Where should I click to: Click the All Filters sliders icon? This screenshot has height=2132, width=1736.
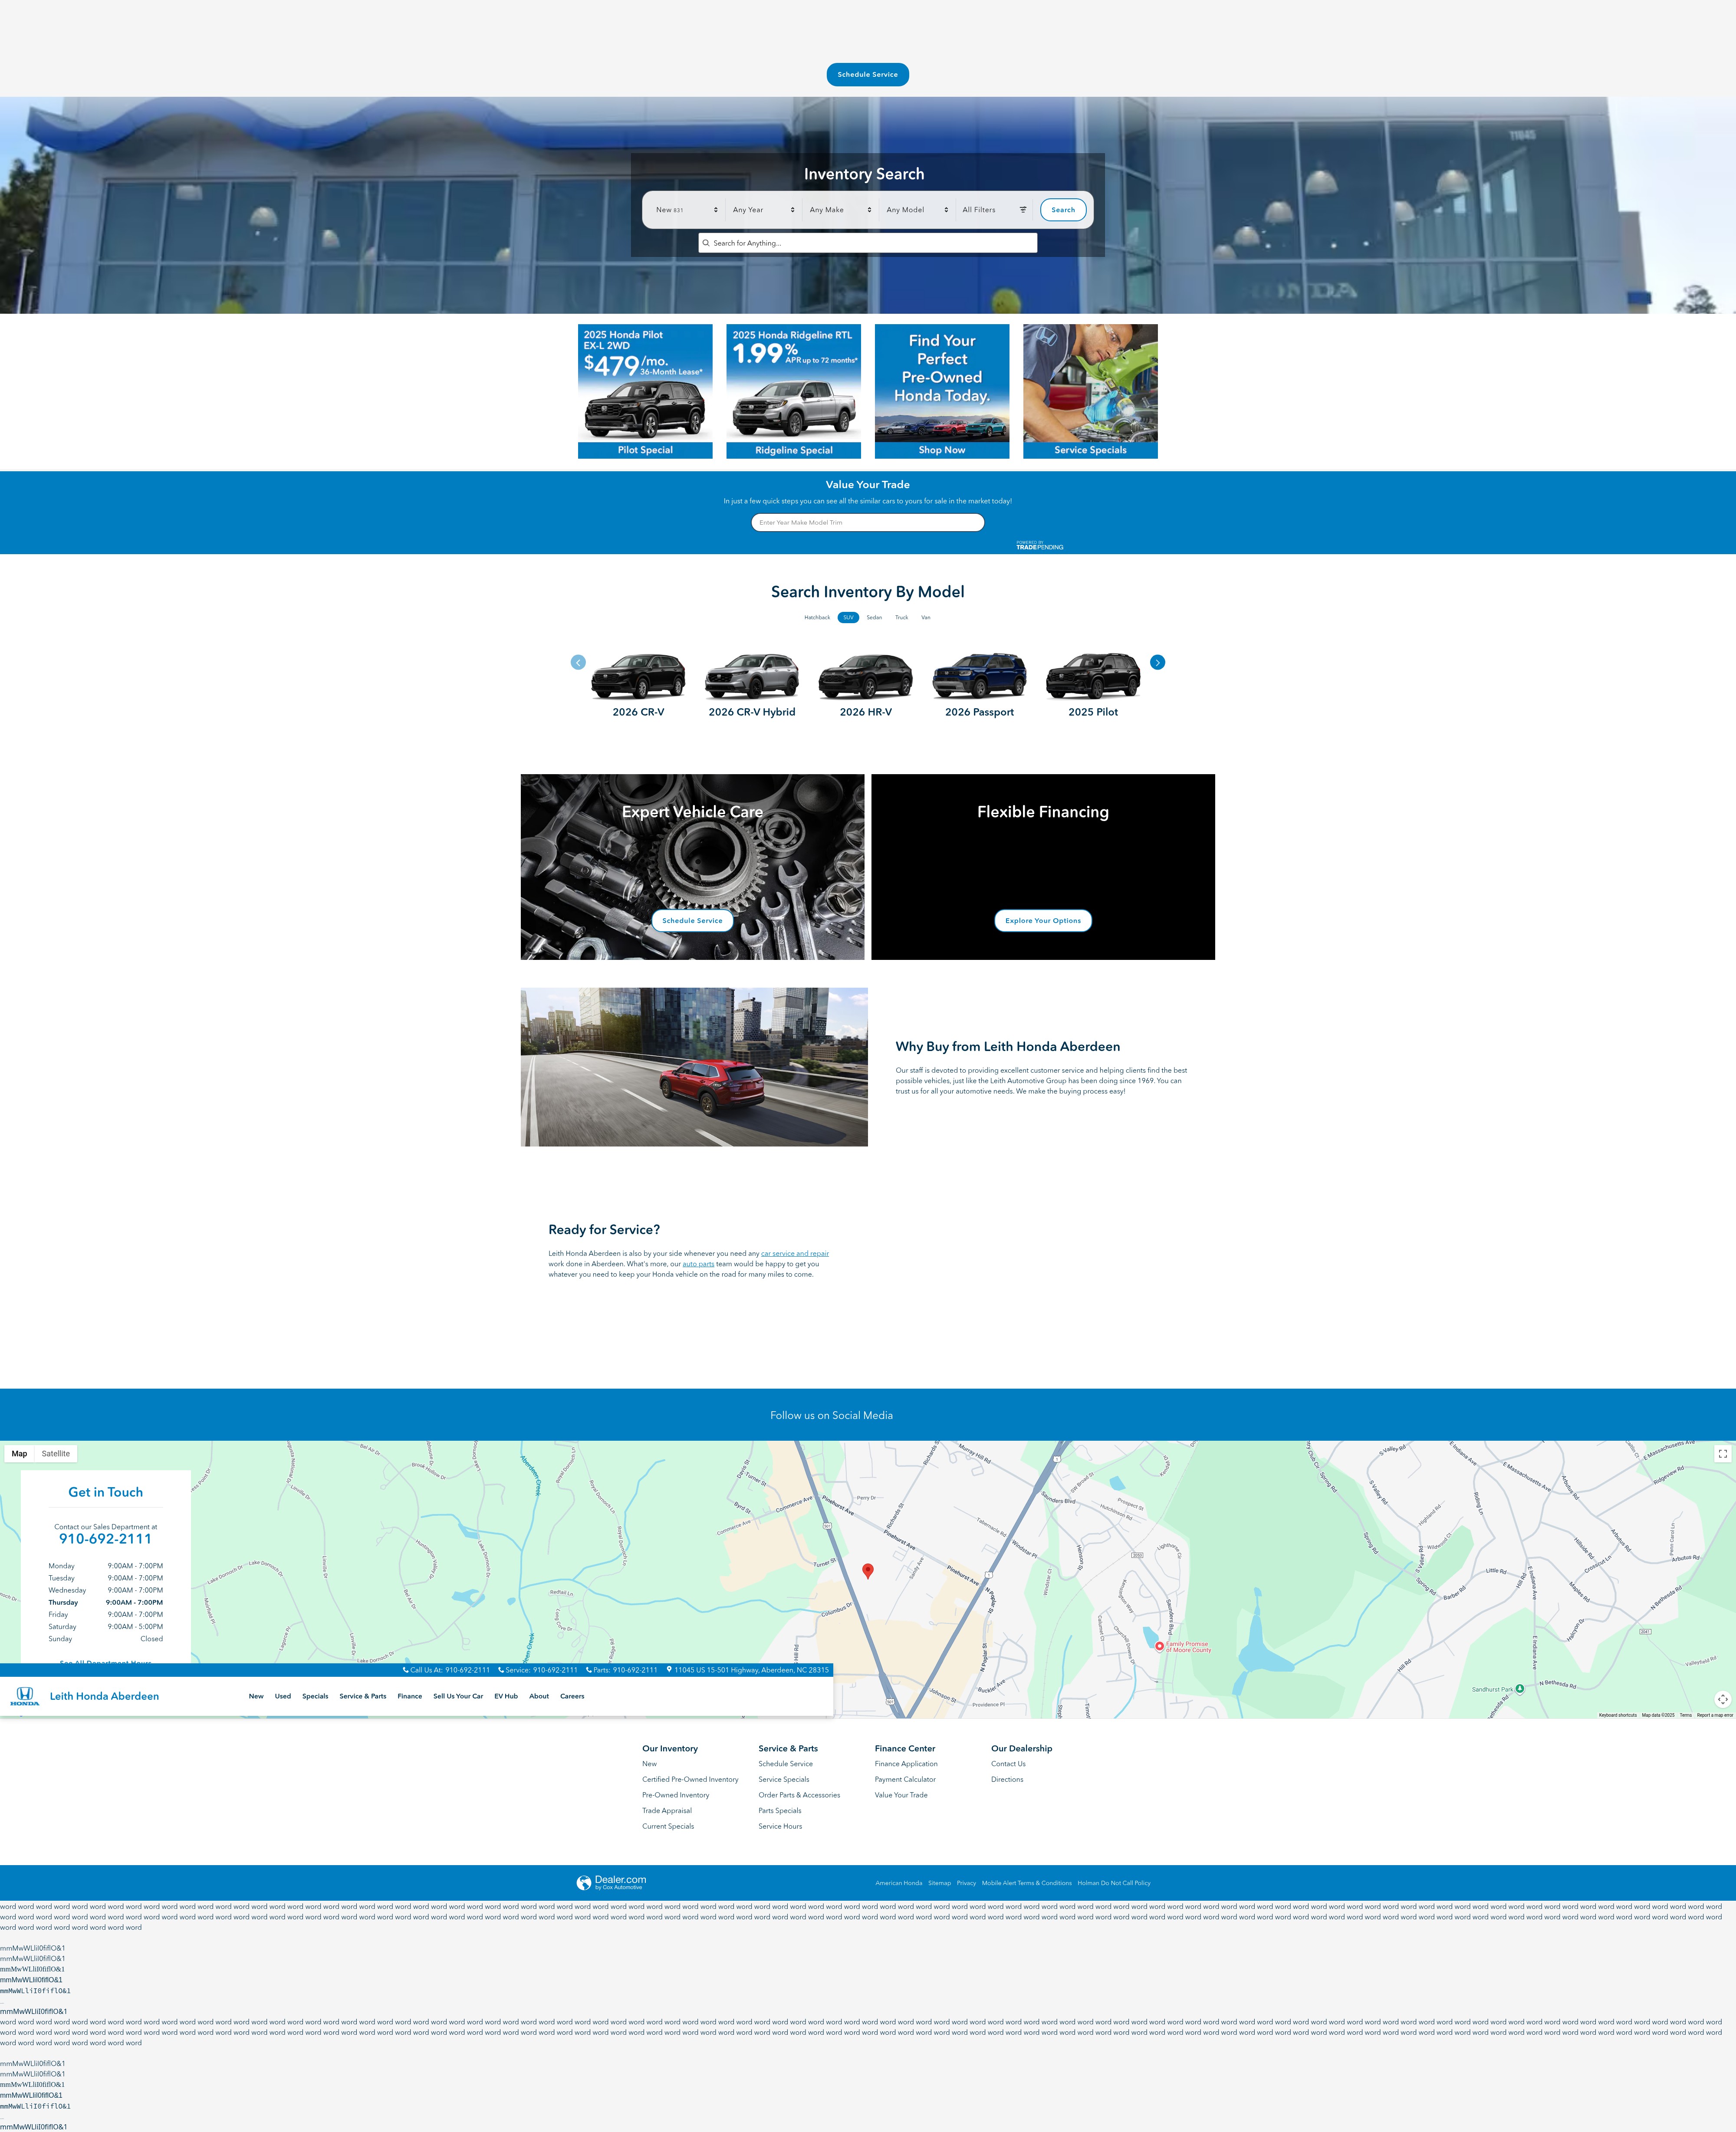coord(1023,210)
